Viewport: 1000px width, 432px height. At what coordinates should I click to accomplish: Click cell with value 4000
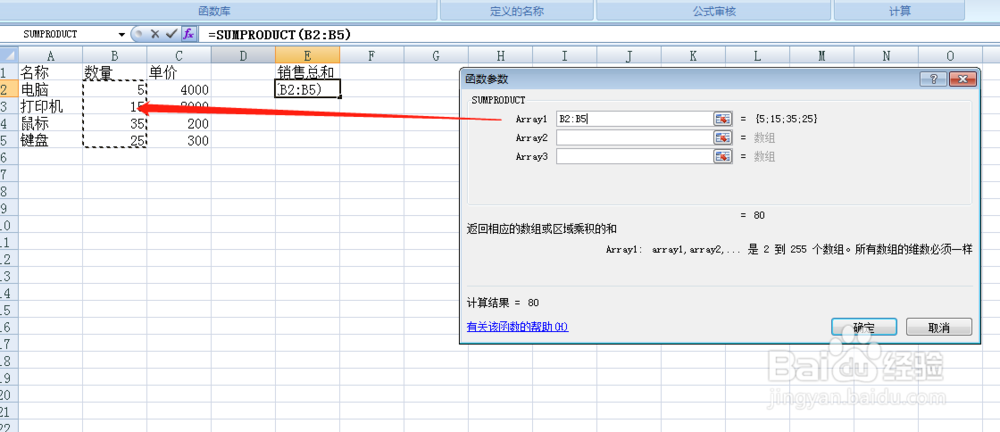pyautogui.click(x=179, y=89)
